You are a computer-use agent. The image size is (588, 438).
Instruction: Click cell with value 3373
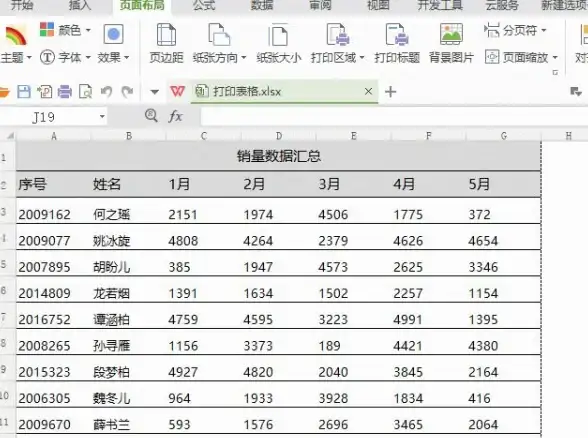(x=279, y=342)
